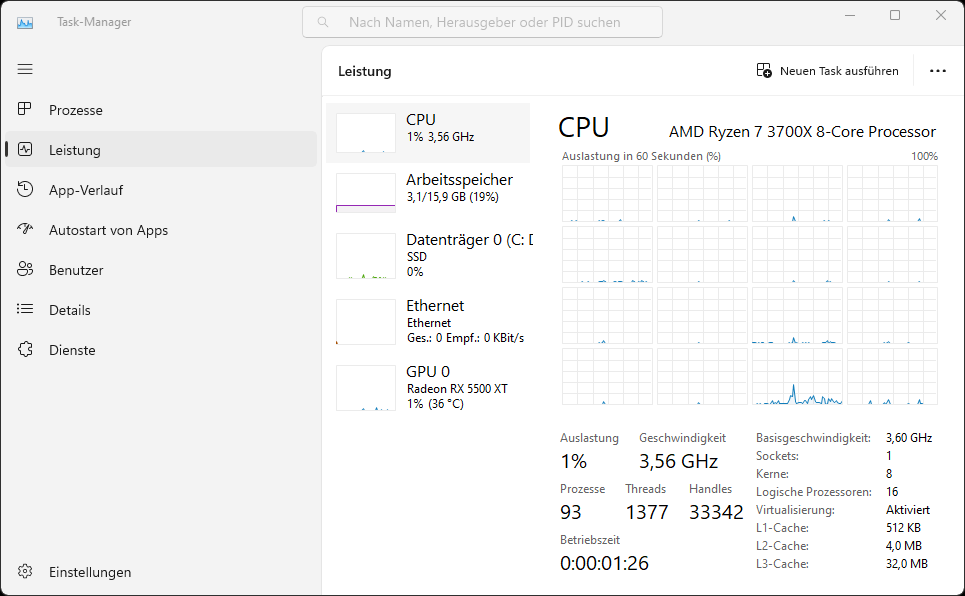Click Neuen Task ausführen
This screenshot has height=596, width=965.
(828, 70)
